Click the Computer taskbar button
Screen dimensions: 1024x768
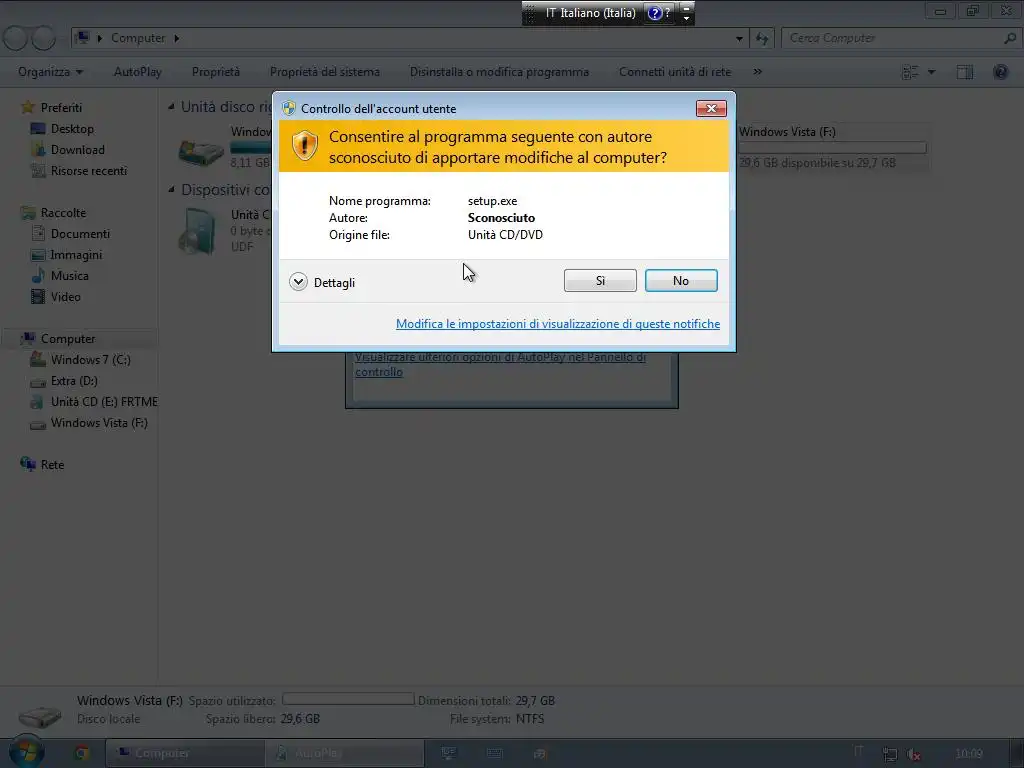pyautogui.click(x=185, y=753)
